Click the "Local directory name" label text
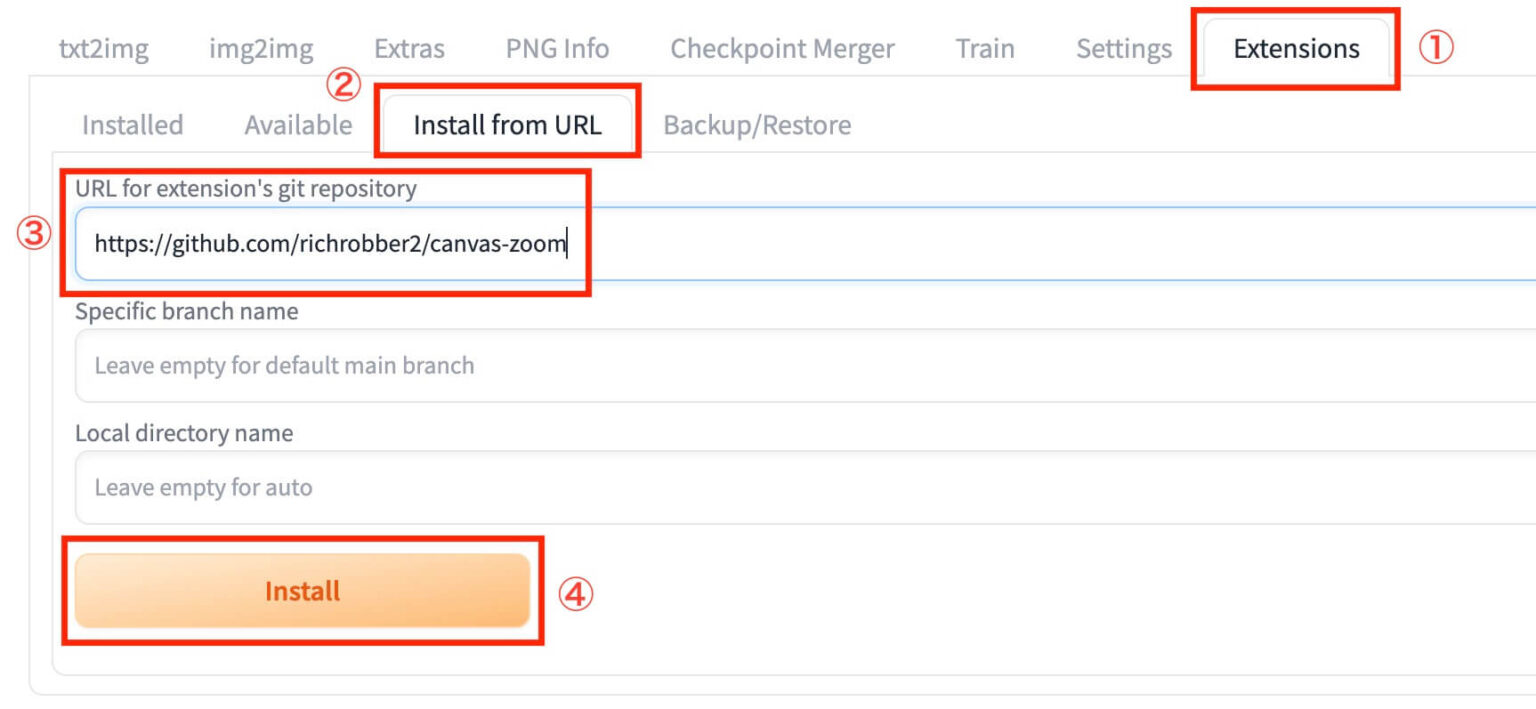Screen dimensions: 1536x709 pyautogui.click(x=184, y=433)
